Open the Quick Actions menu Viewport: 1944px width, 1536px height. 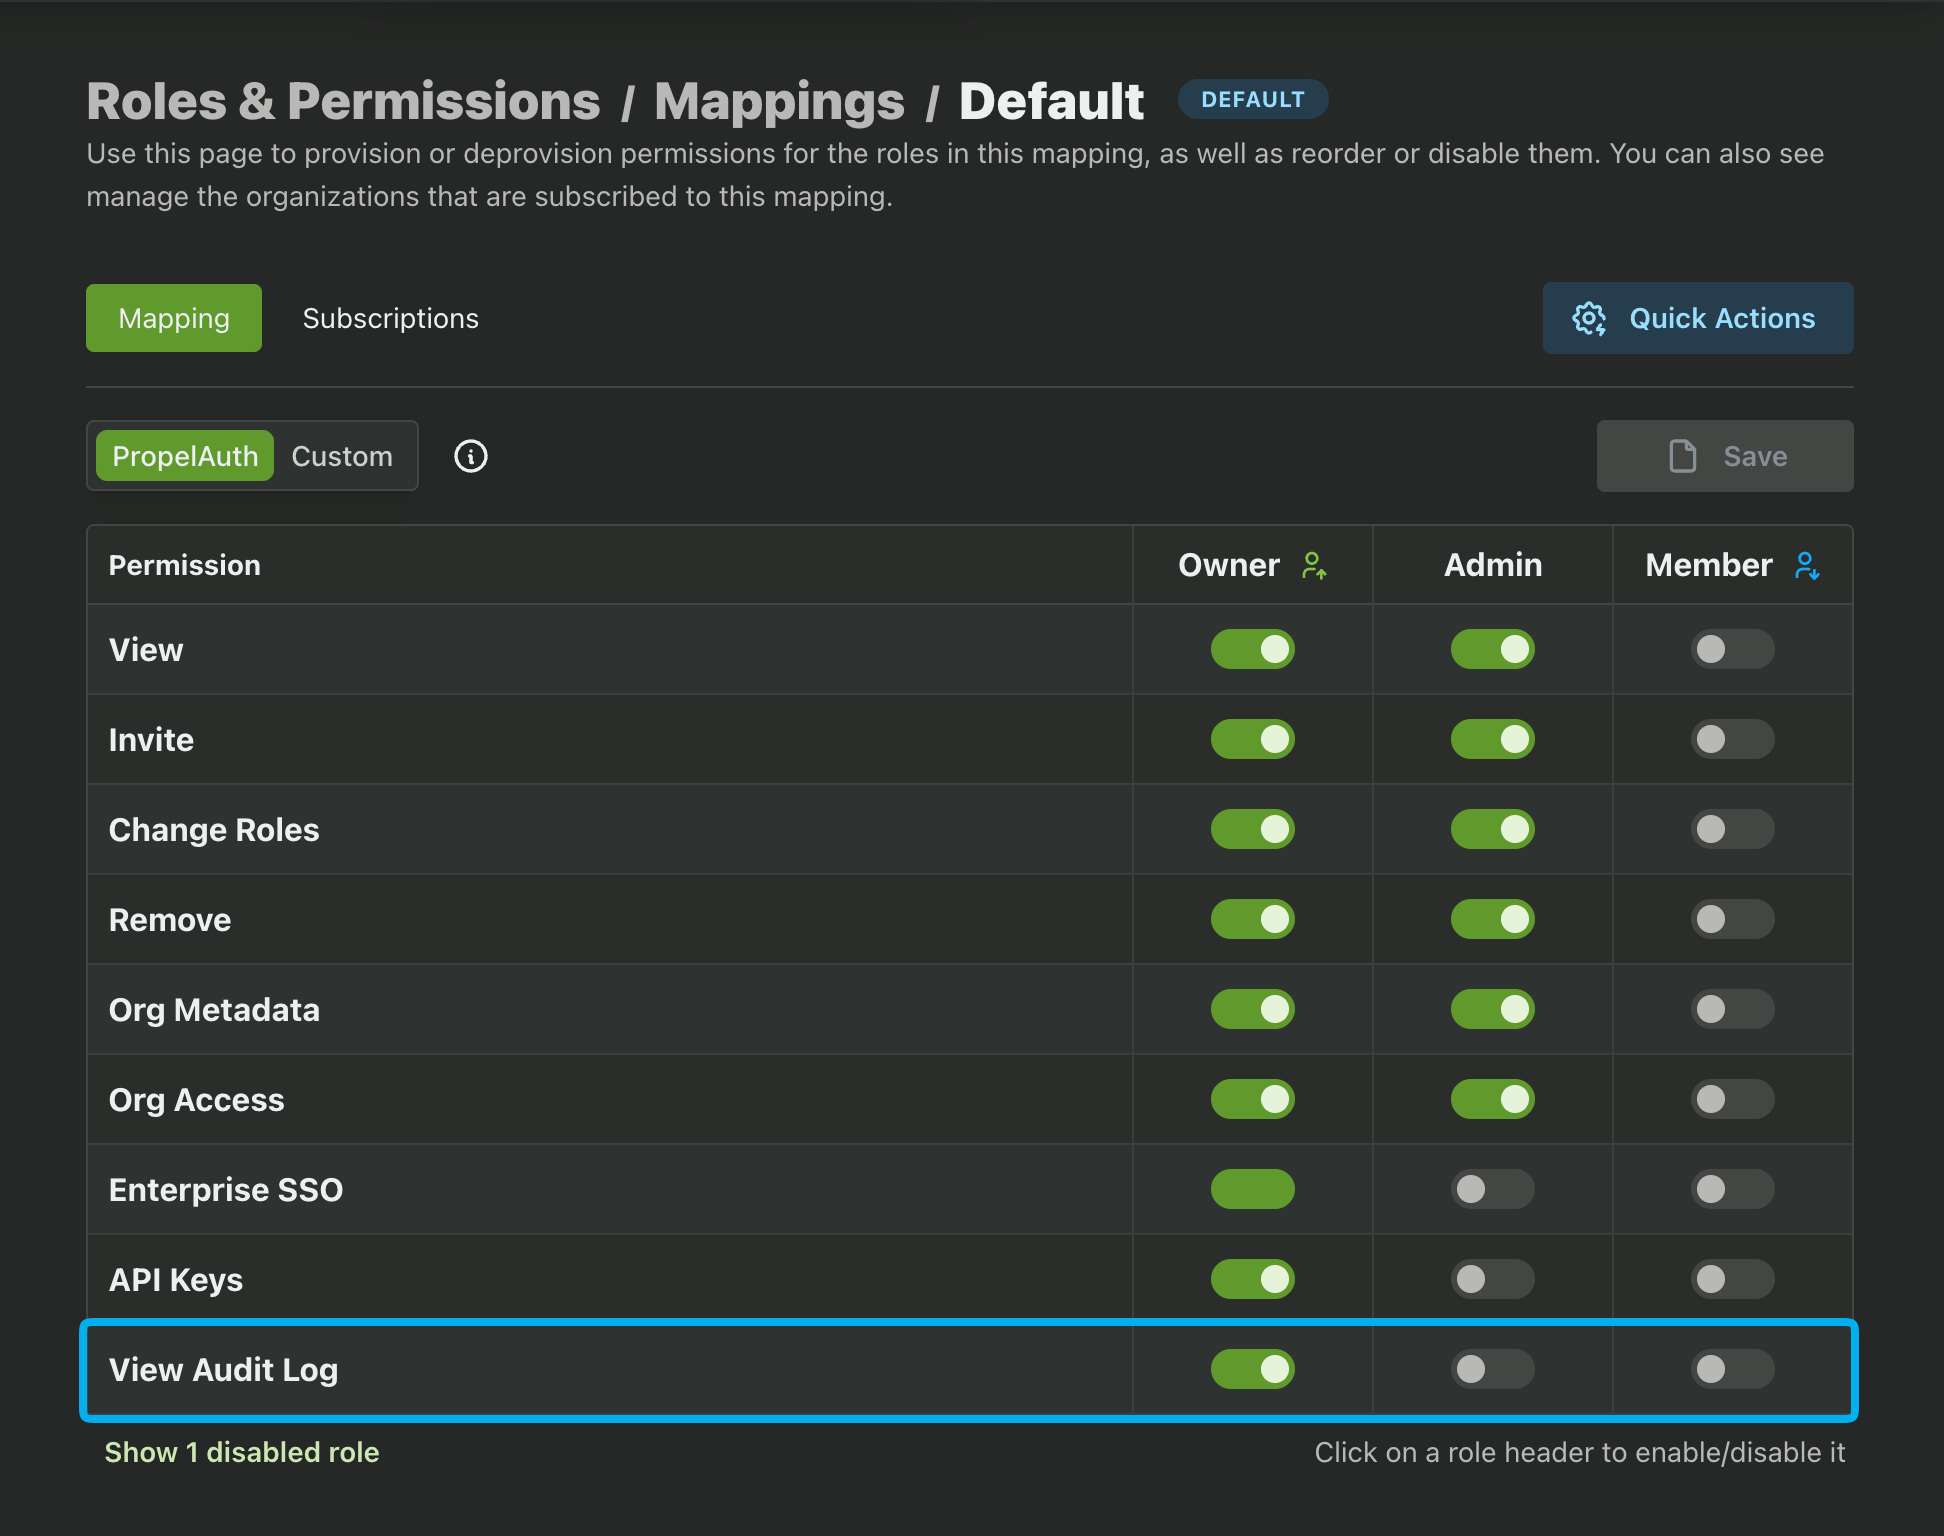click(x=1722, y=318)
